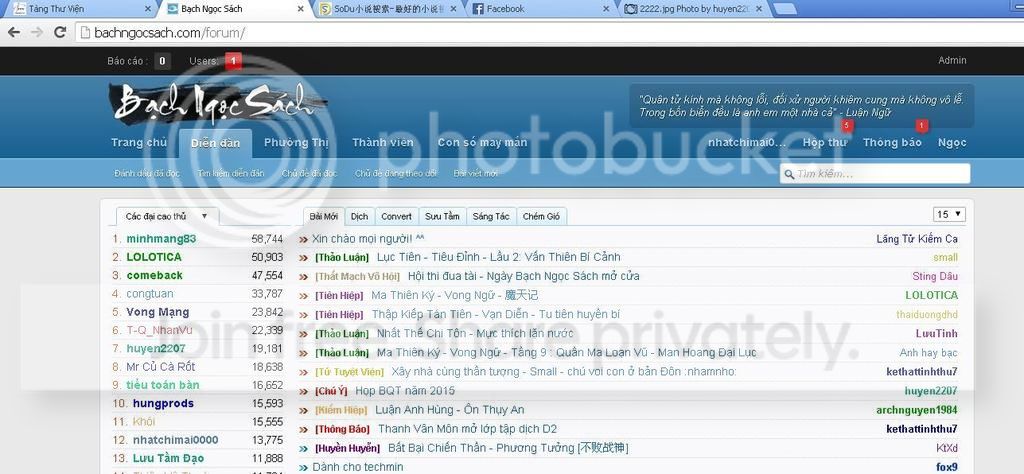Click the red Users count badge
This screenshot has height=474, width=1024.
pos(233,61)
